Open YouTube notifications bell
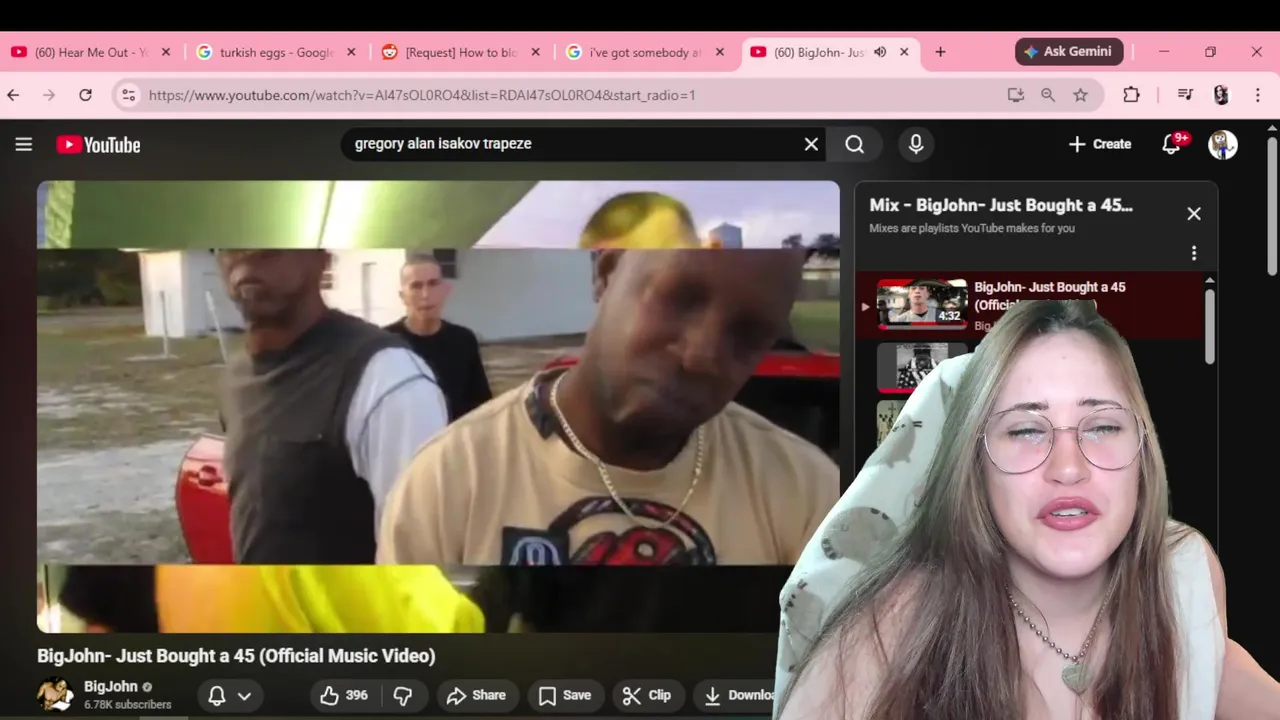 pyautogui.click(x=1172, y=144)
